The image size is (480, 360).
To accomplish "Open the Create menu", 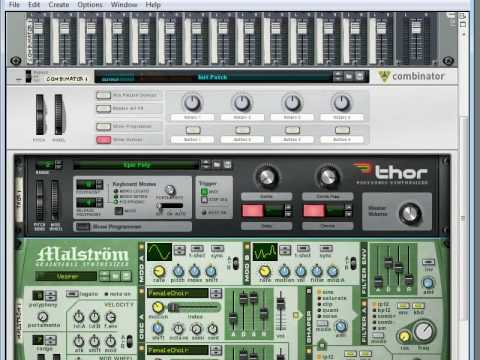I will (x=59, y=5).
